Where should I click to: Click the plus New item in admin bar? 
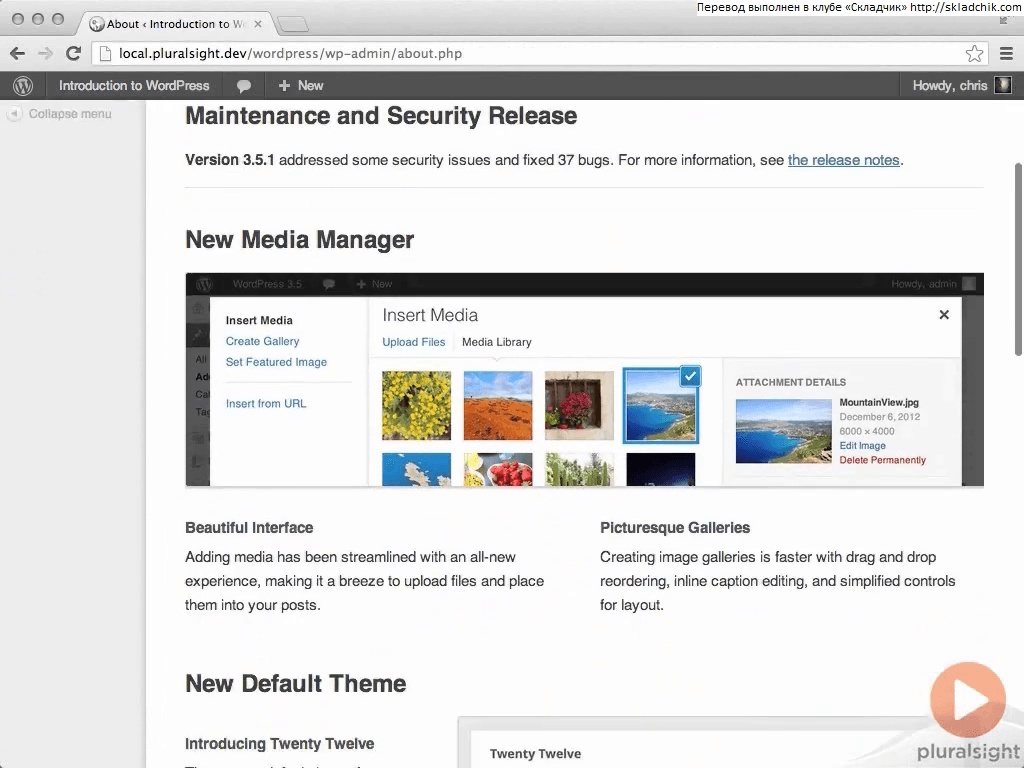[x=301, y=86]
